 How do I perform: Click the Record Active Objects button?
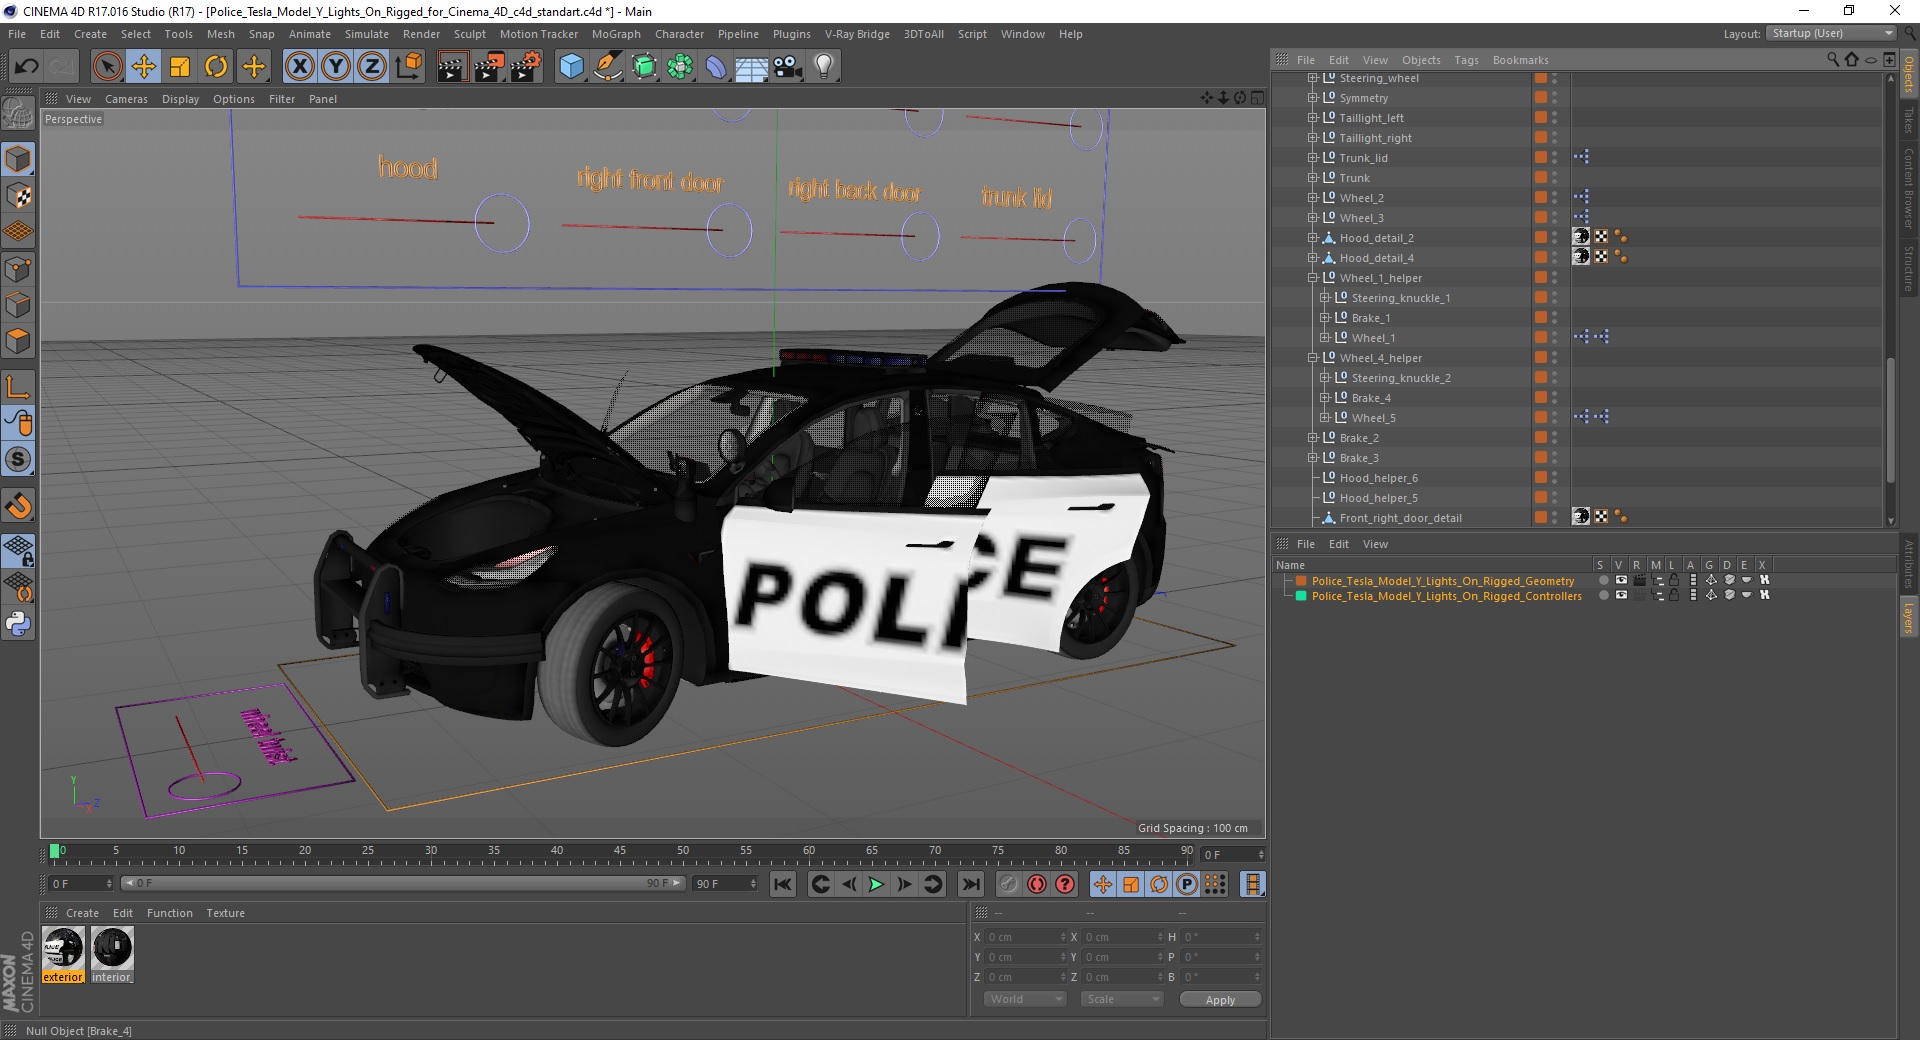coord(1009,884)
